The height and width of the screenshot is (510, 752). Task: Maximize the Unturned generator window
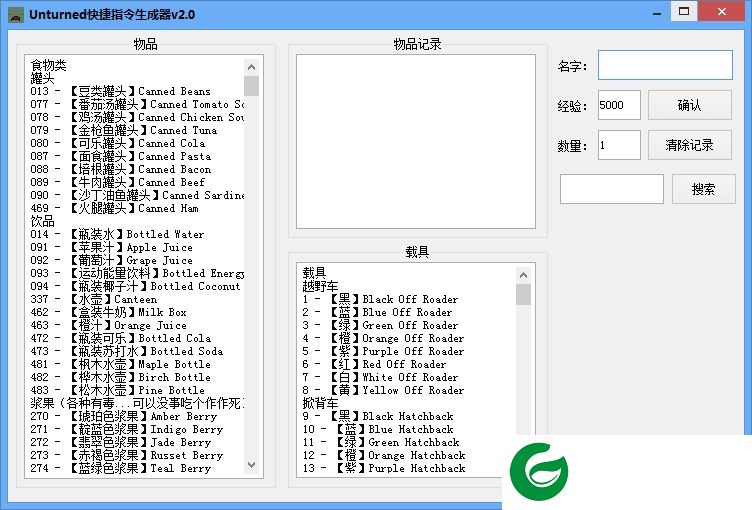coord(684,11)
